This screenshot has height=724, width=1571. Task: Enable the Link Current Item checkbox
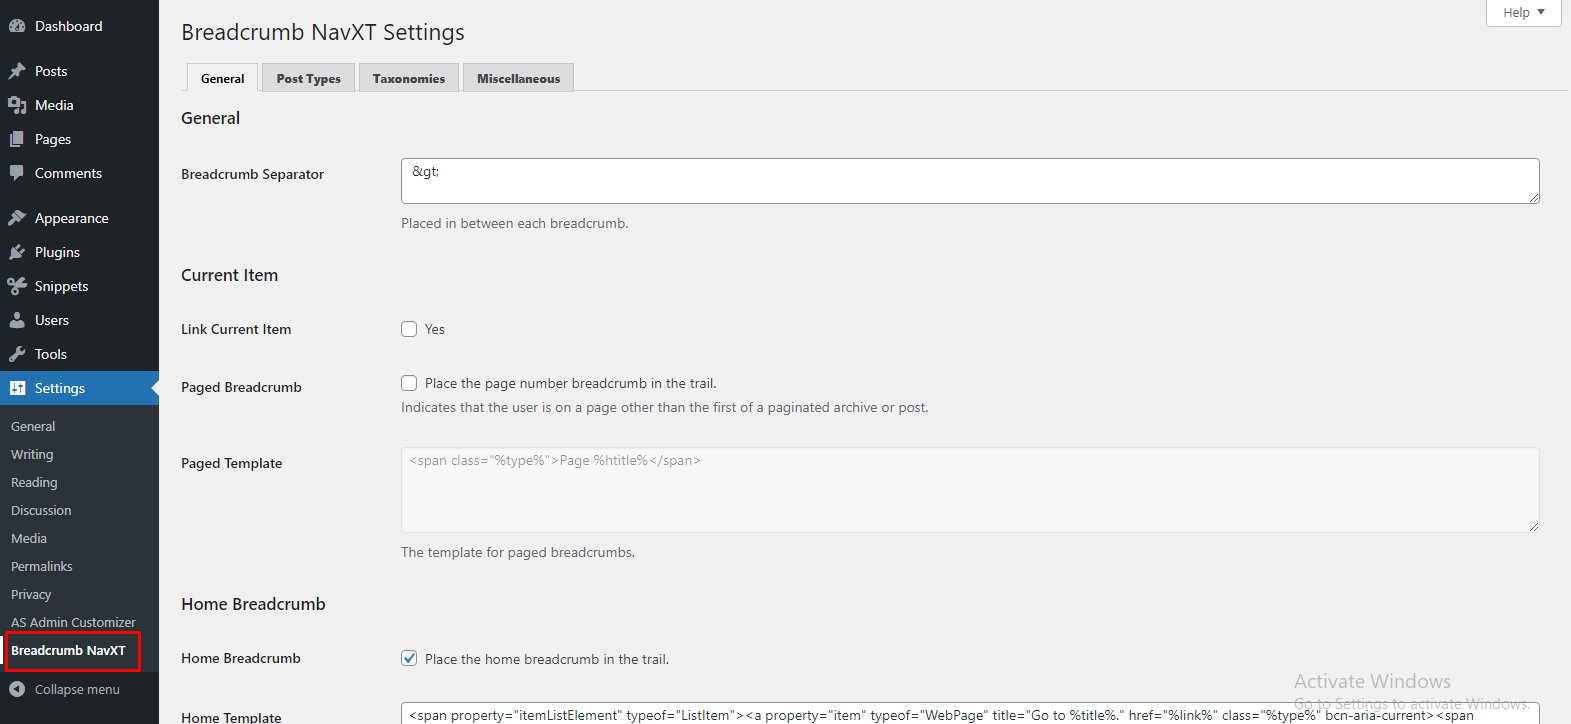click(409, 329)
